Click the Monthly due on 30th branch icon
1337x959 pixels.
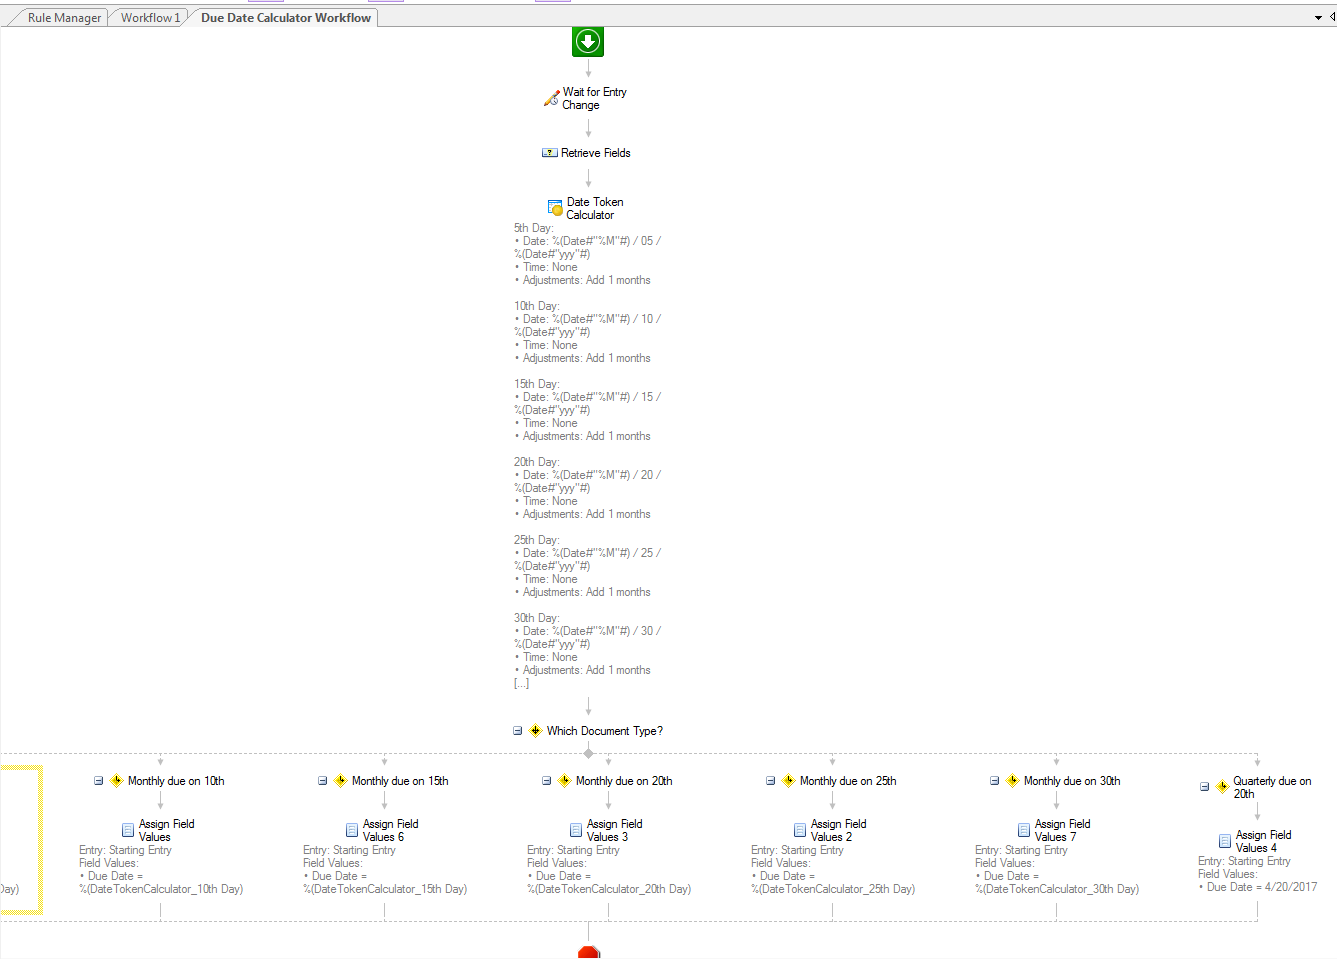point(1012,781)
